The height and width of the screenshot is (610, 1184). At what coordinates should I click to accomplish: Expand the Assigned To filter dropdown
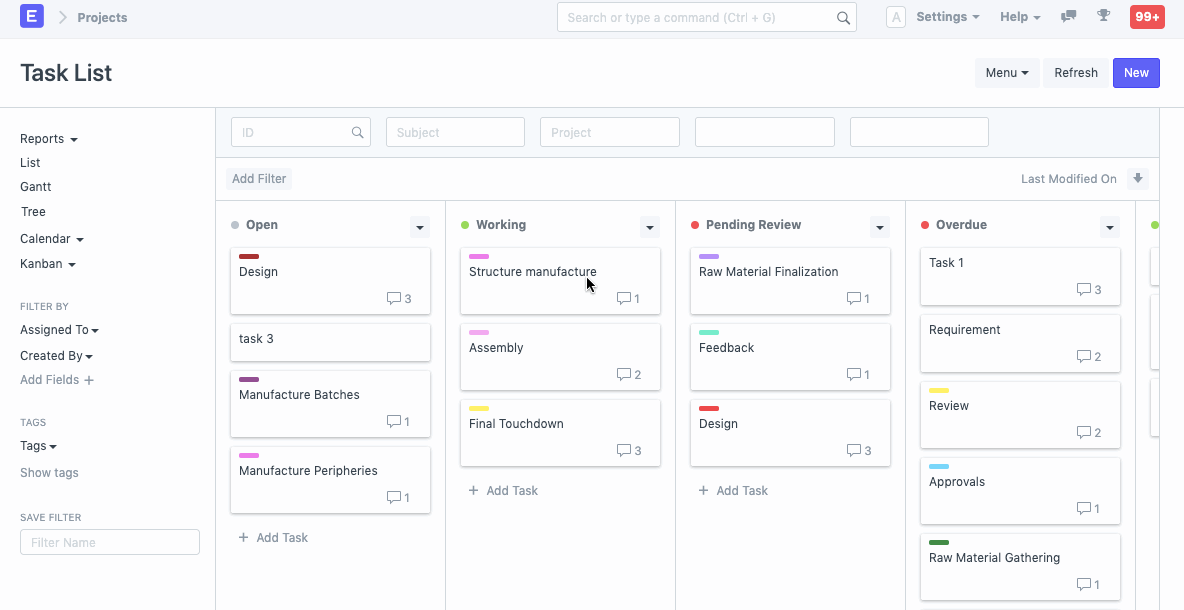[59, 329]
